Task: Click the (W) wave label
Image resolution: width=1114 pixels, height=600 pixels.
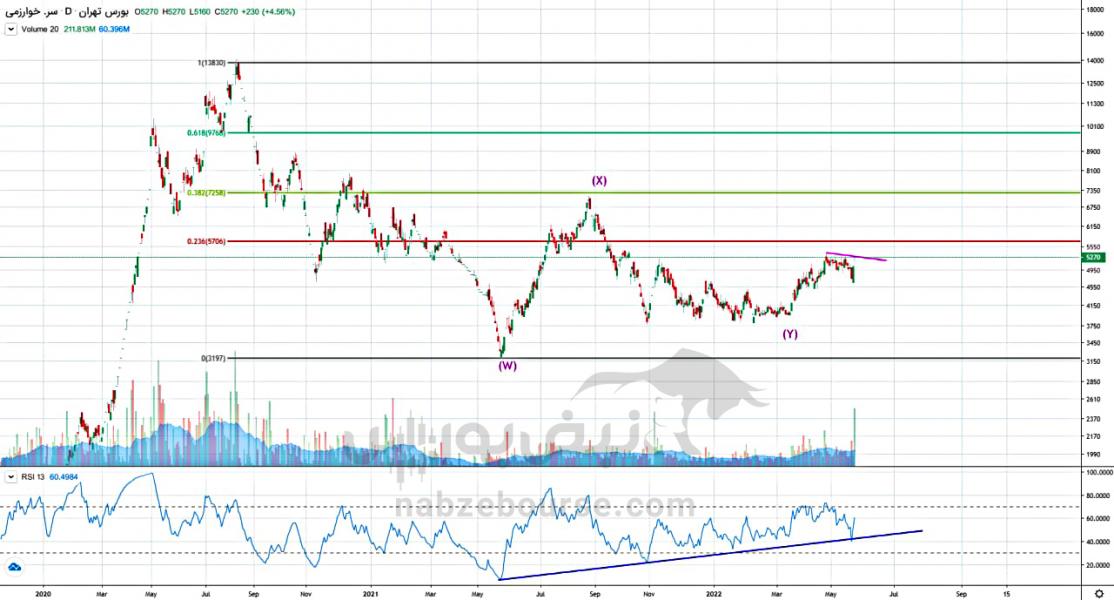Action: coord(508,366)
